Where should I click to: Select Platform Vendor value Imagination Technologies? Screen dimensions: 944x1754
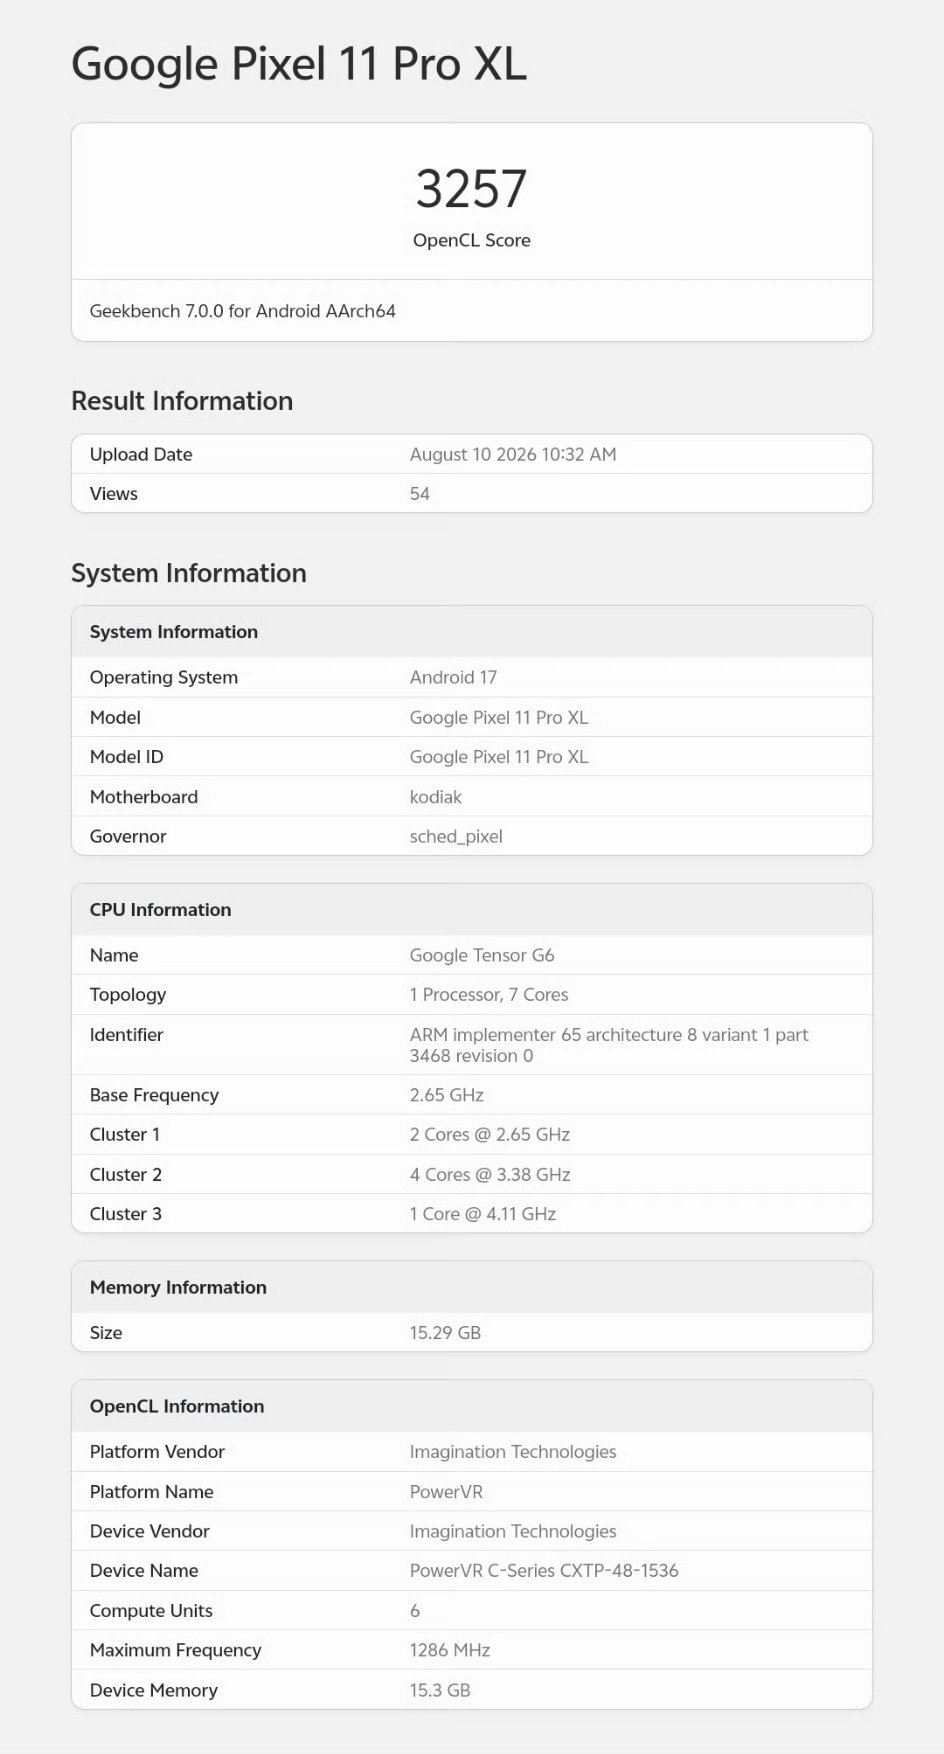pyautogui.click(x=513, y=1452)
